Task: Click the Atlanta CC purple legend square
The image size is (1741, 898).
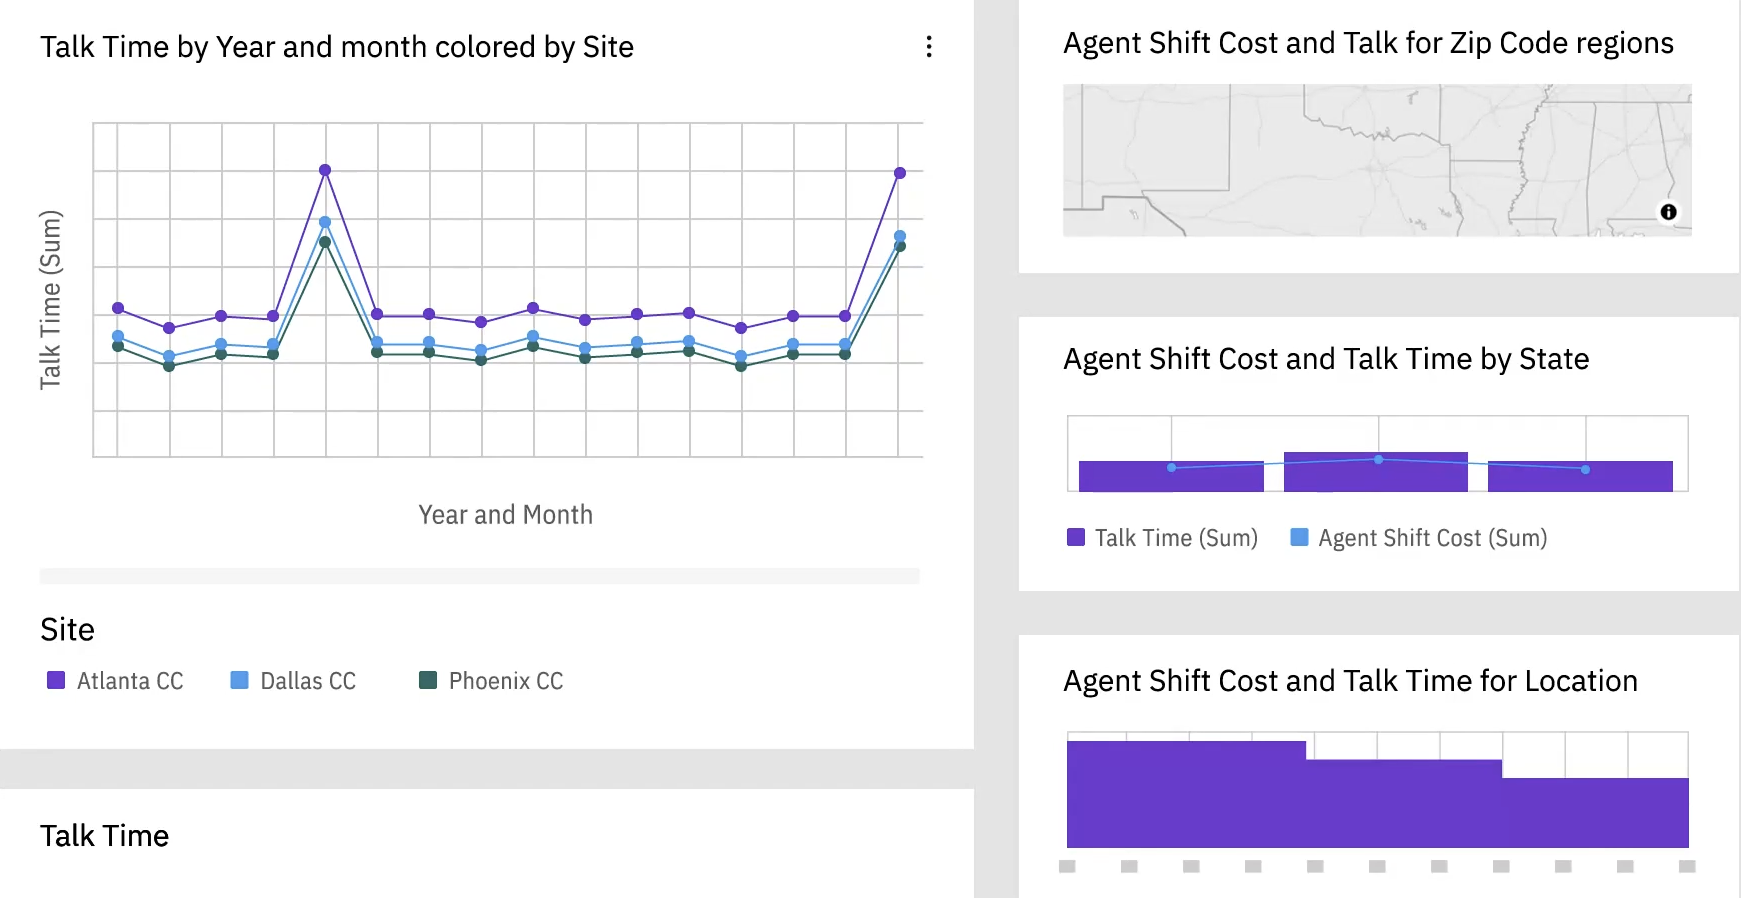Action: click(56, 680)
